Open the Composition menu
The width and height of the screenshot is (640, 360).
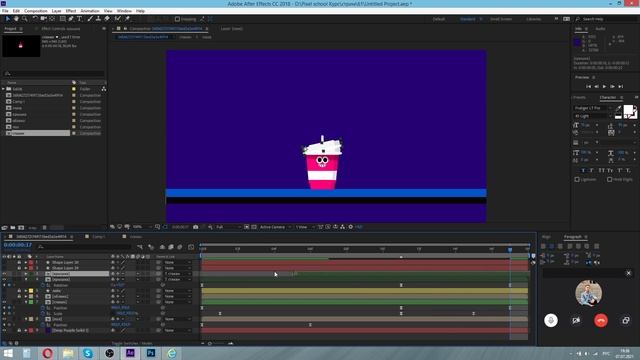(x=36, y=11)
